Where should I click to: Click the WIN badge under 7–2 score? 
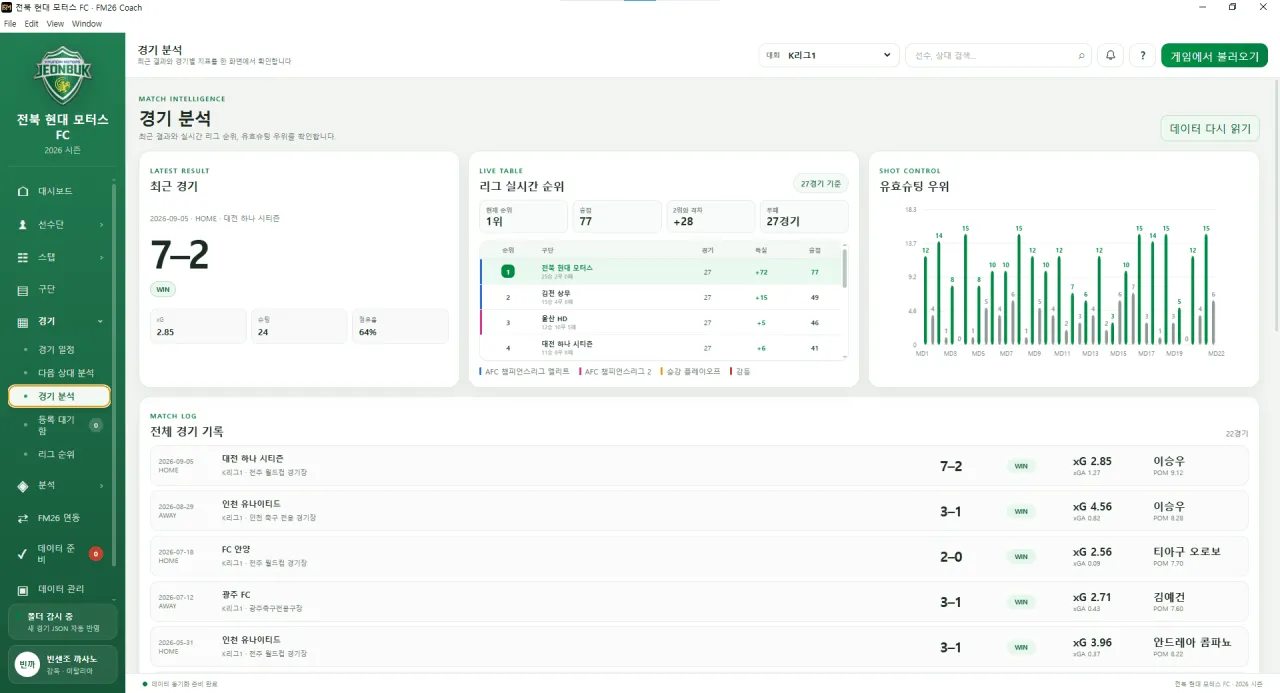pyautogui.click(x=162, y=289)
